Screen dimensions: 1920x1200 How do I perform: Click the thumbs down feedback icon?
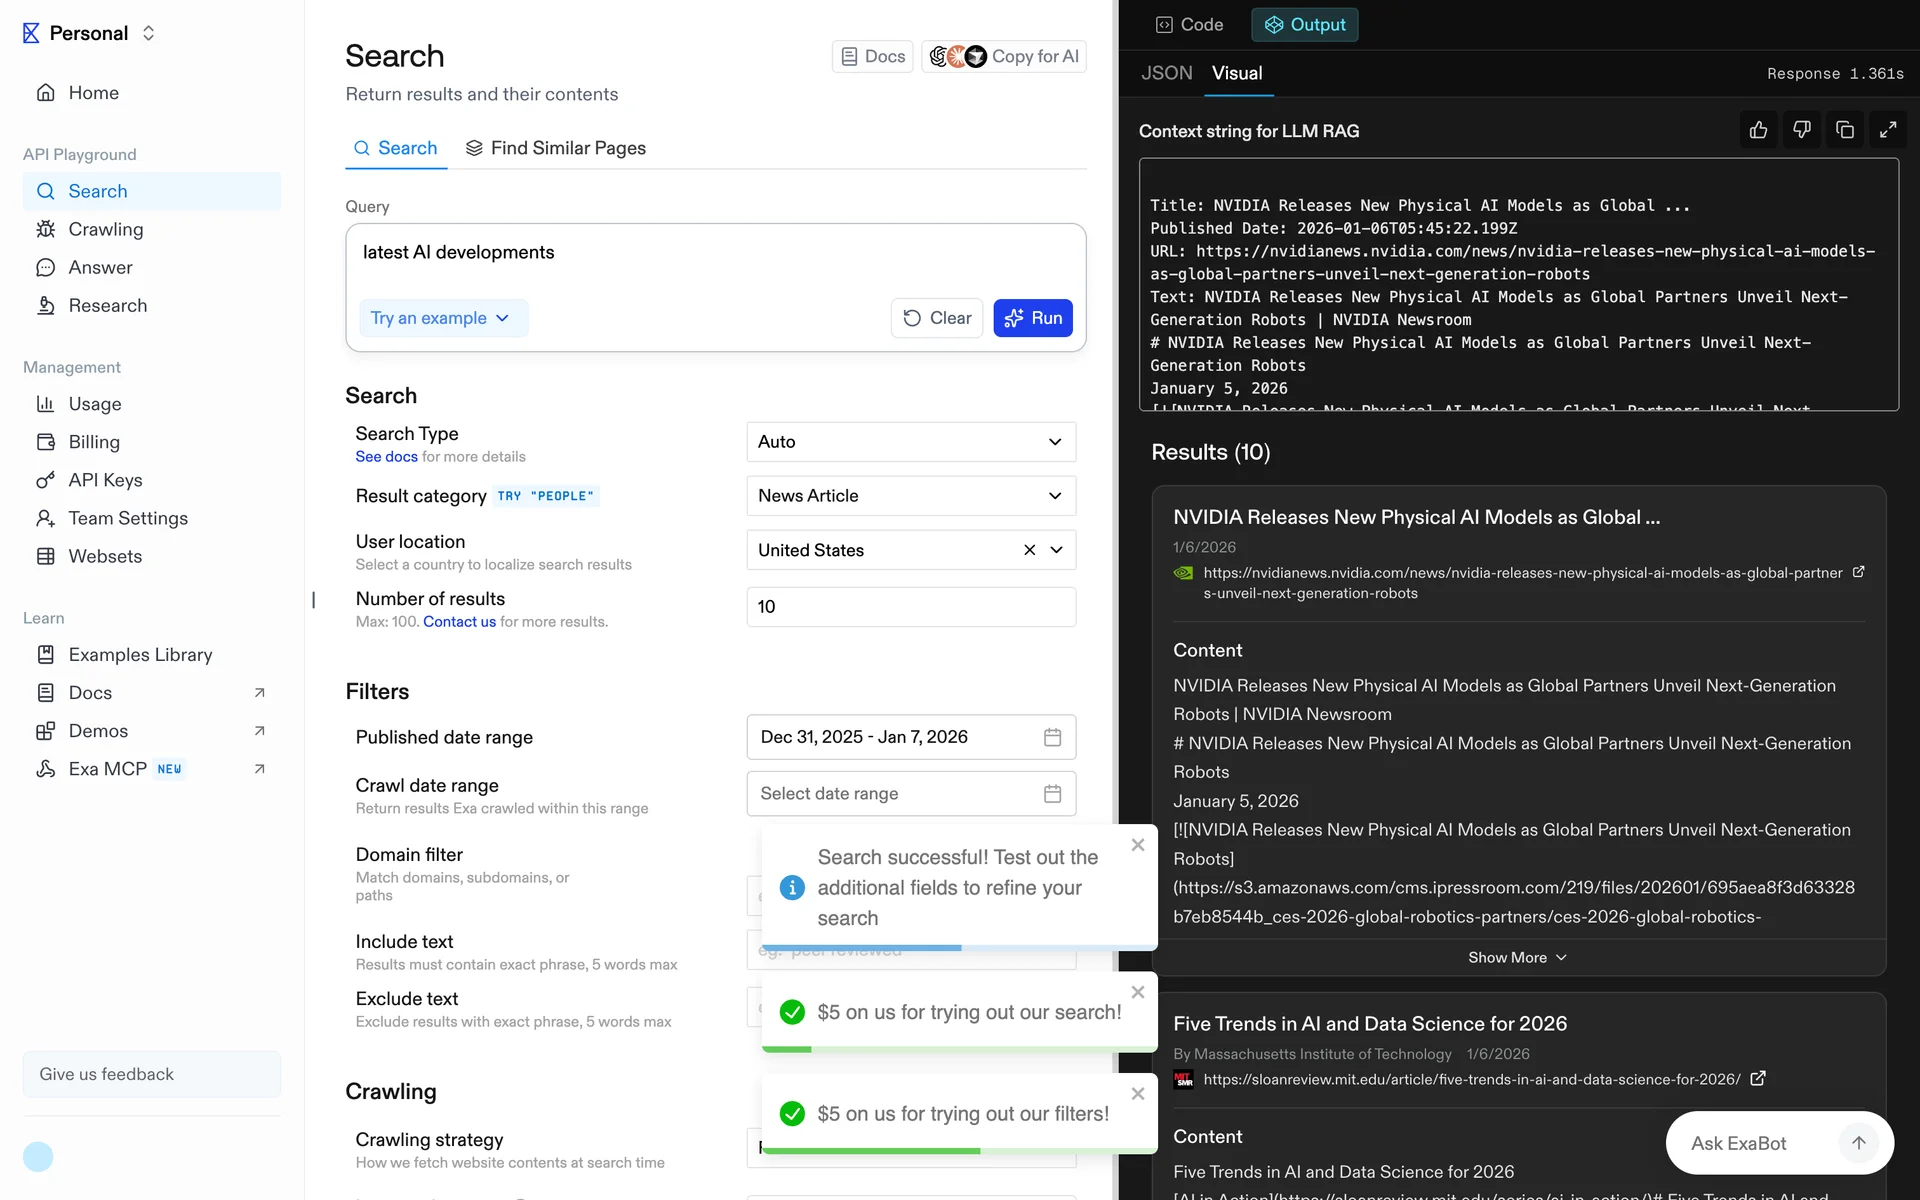[1801, 130]
